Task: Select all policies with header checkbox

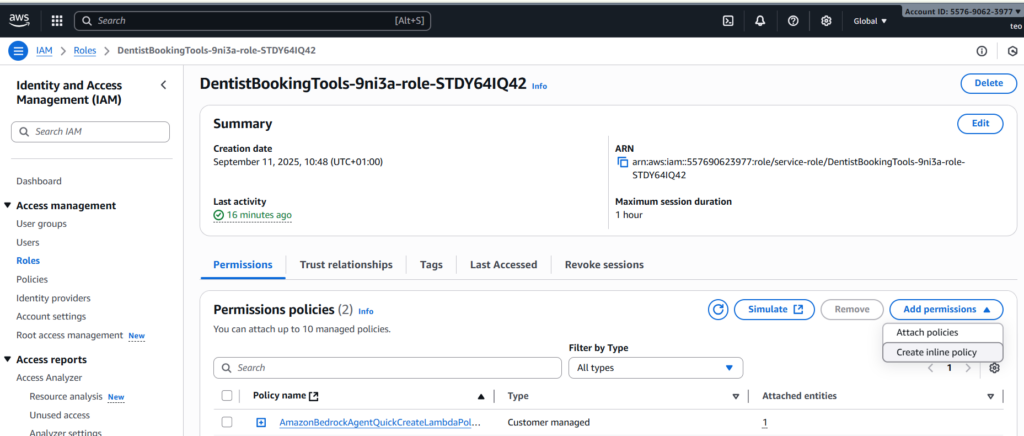Action: [x=227, y=396]
